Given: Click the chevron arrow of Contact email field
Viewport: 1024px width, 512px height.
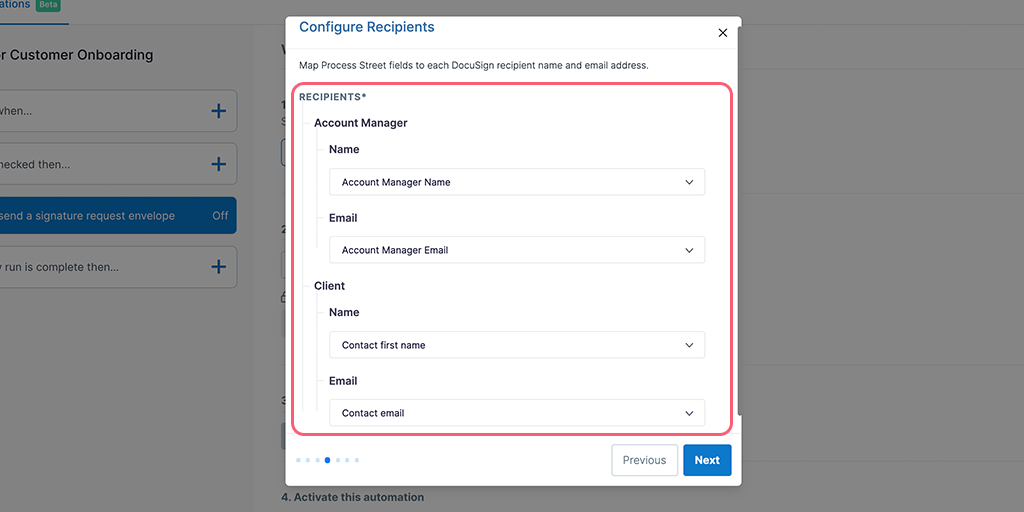Looking at the screenshot, I should click(689, 413).
